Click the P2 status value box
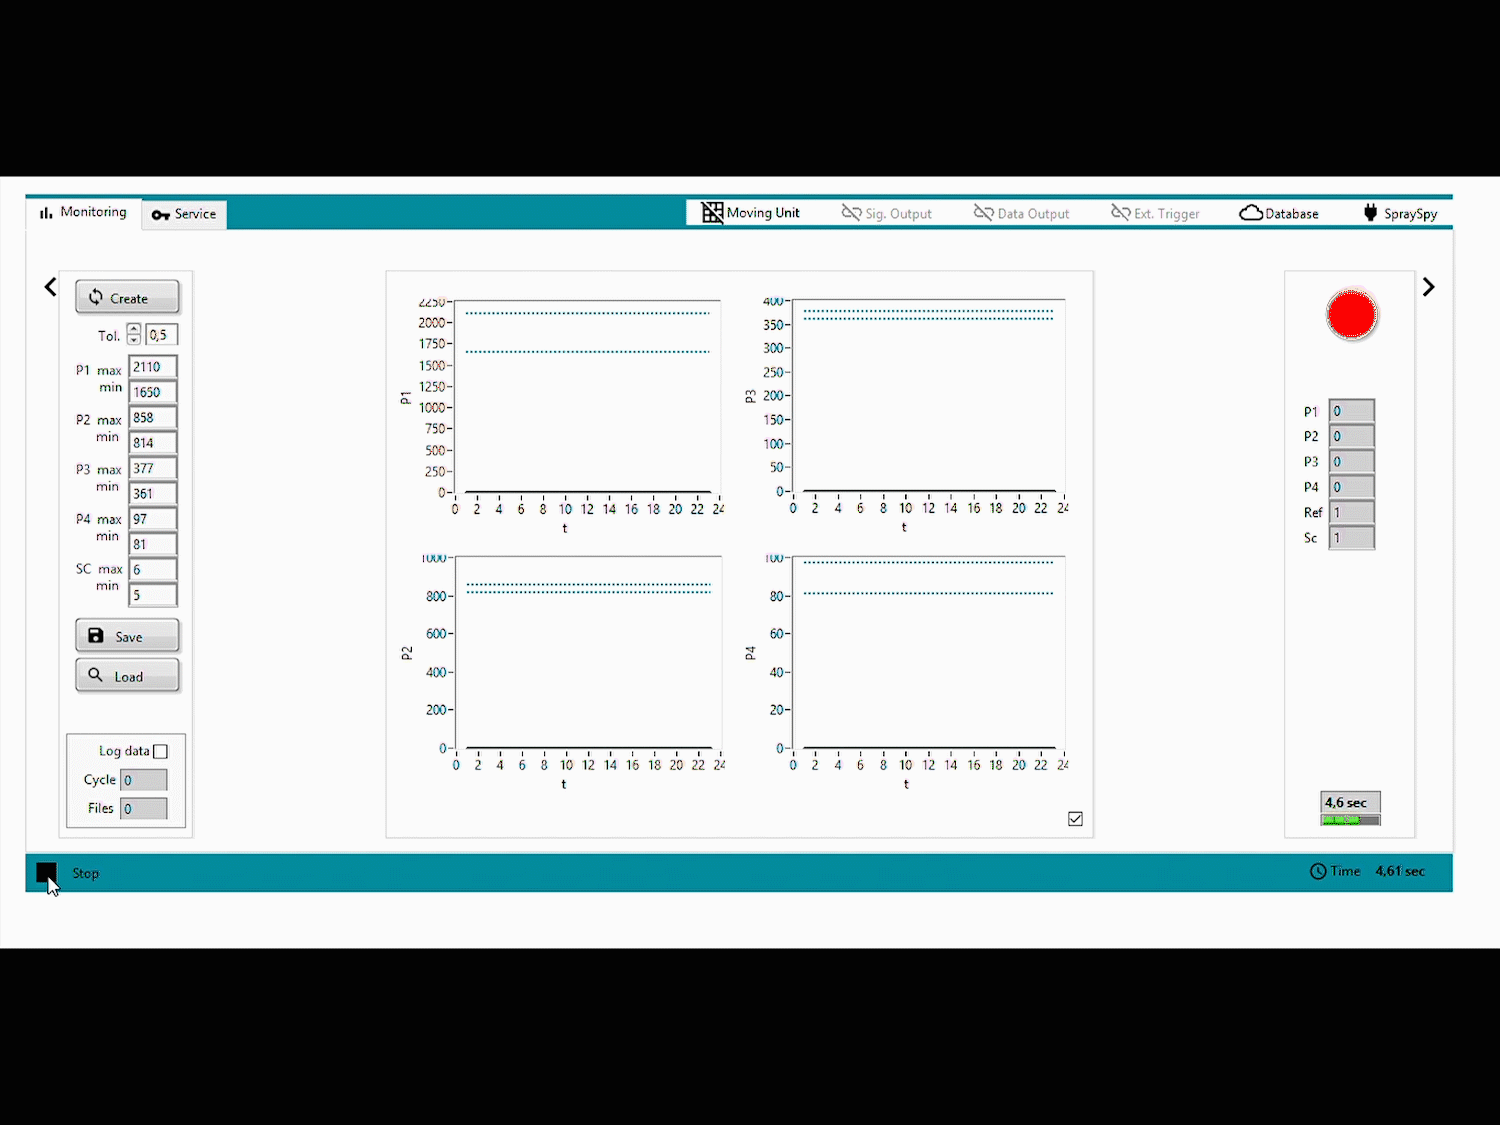The width and height of the screenshot is (1500, 1125). [x=1351, y=436]
